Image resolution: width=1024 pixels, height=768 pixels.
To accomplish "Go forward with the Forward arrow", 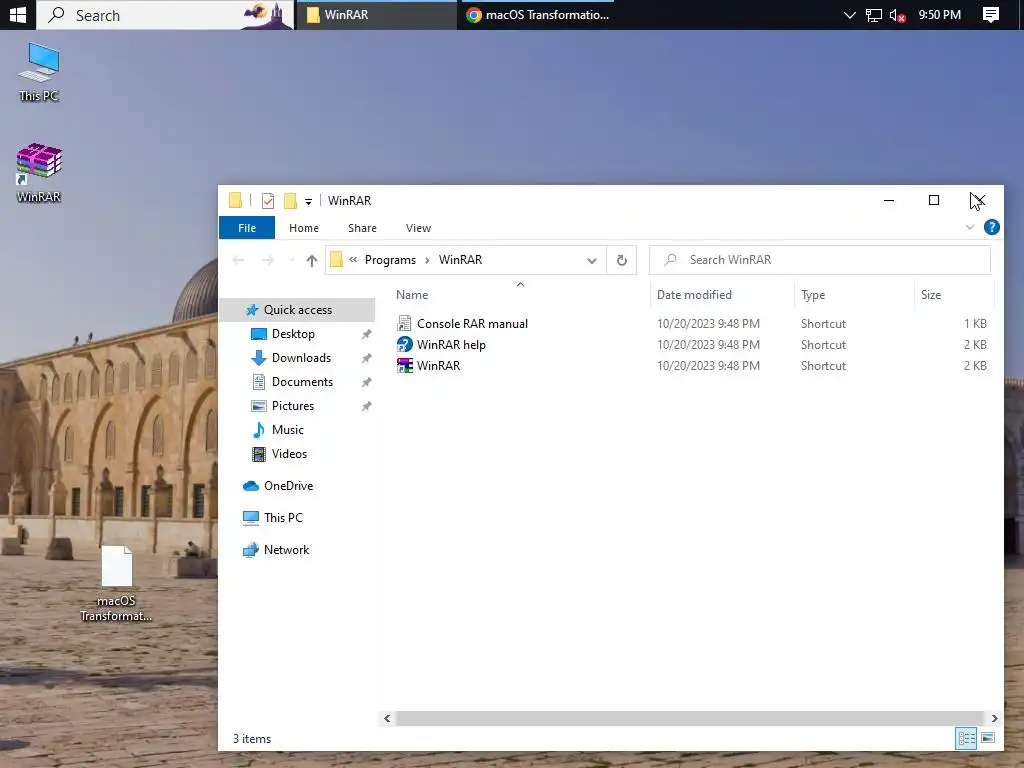I will [267, 261].
